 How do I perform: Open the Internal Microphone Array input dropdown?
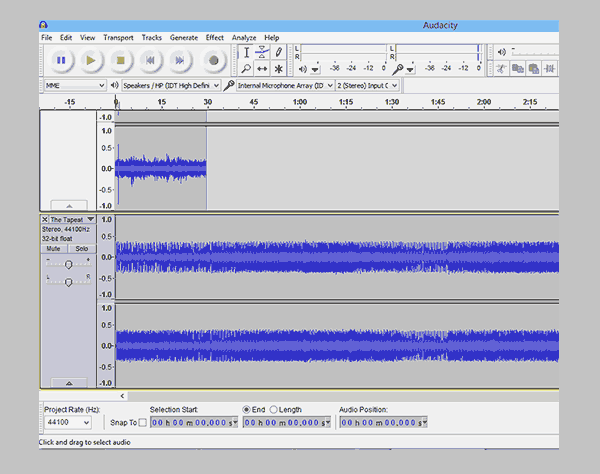pos(285,85)
